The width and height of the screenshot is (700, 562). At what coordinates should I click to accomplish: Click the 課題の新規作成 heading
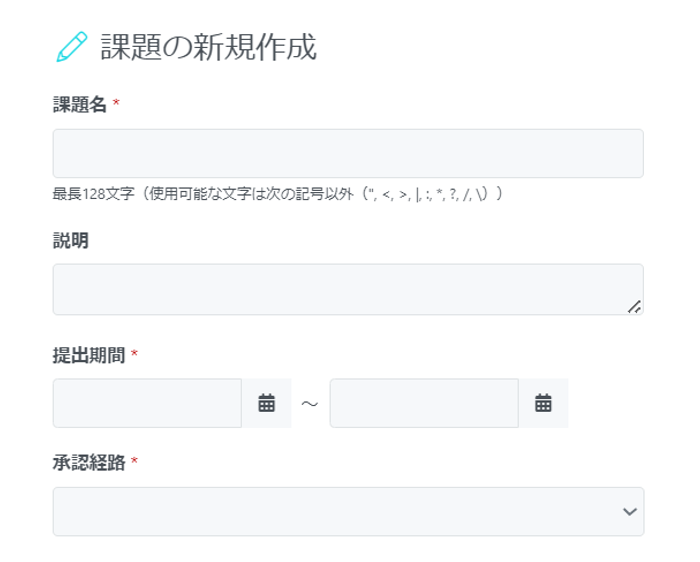click(208, 47)
